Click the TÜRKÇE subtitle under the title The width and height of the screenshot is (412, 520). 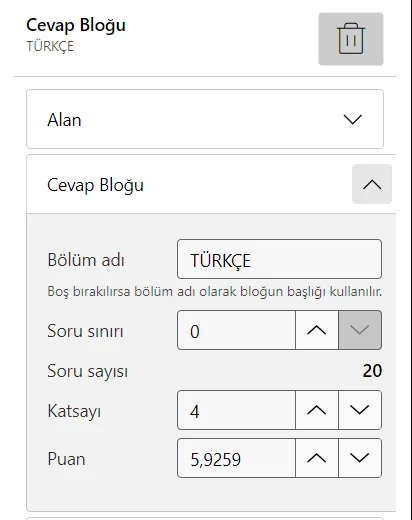50,46
